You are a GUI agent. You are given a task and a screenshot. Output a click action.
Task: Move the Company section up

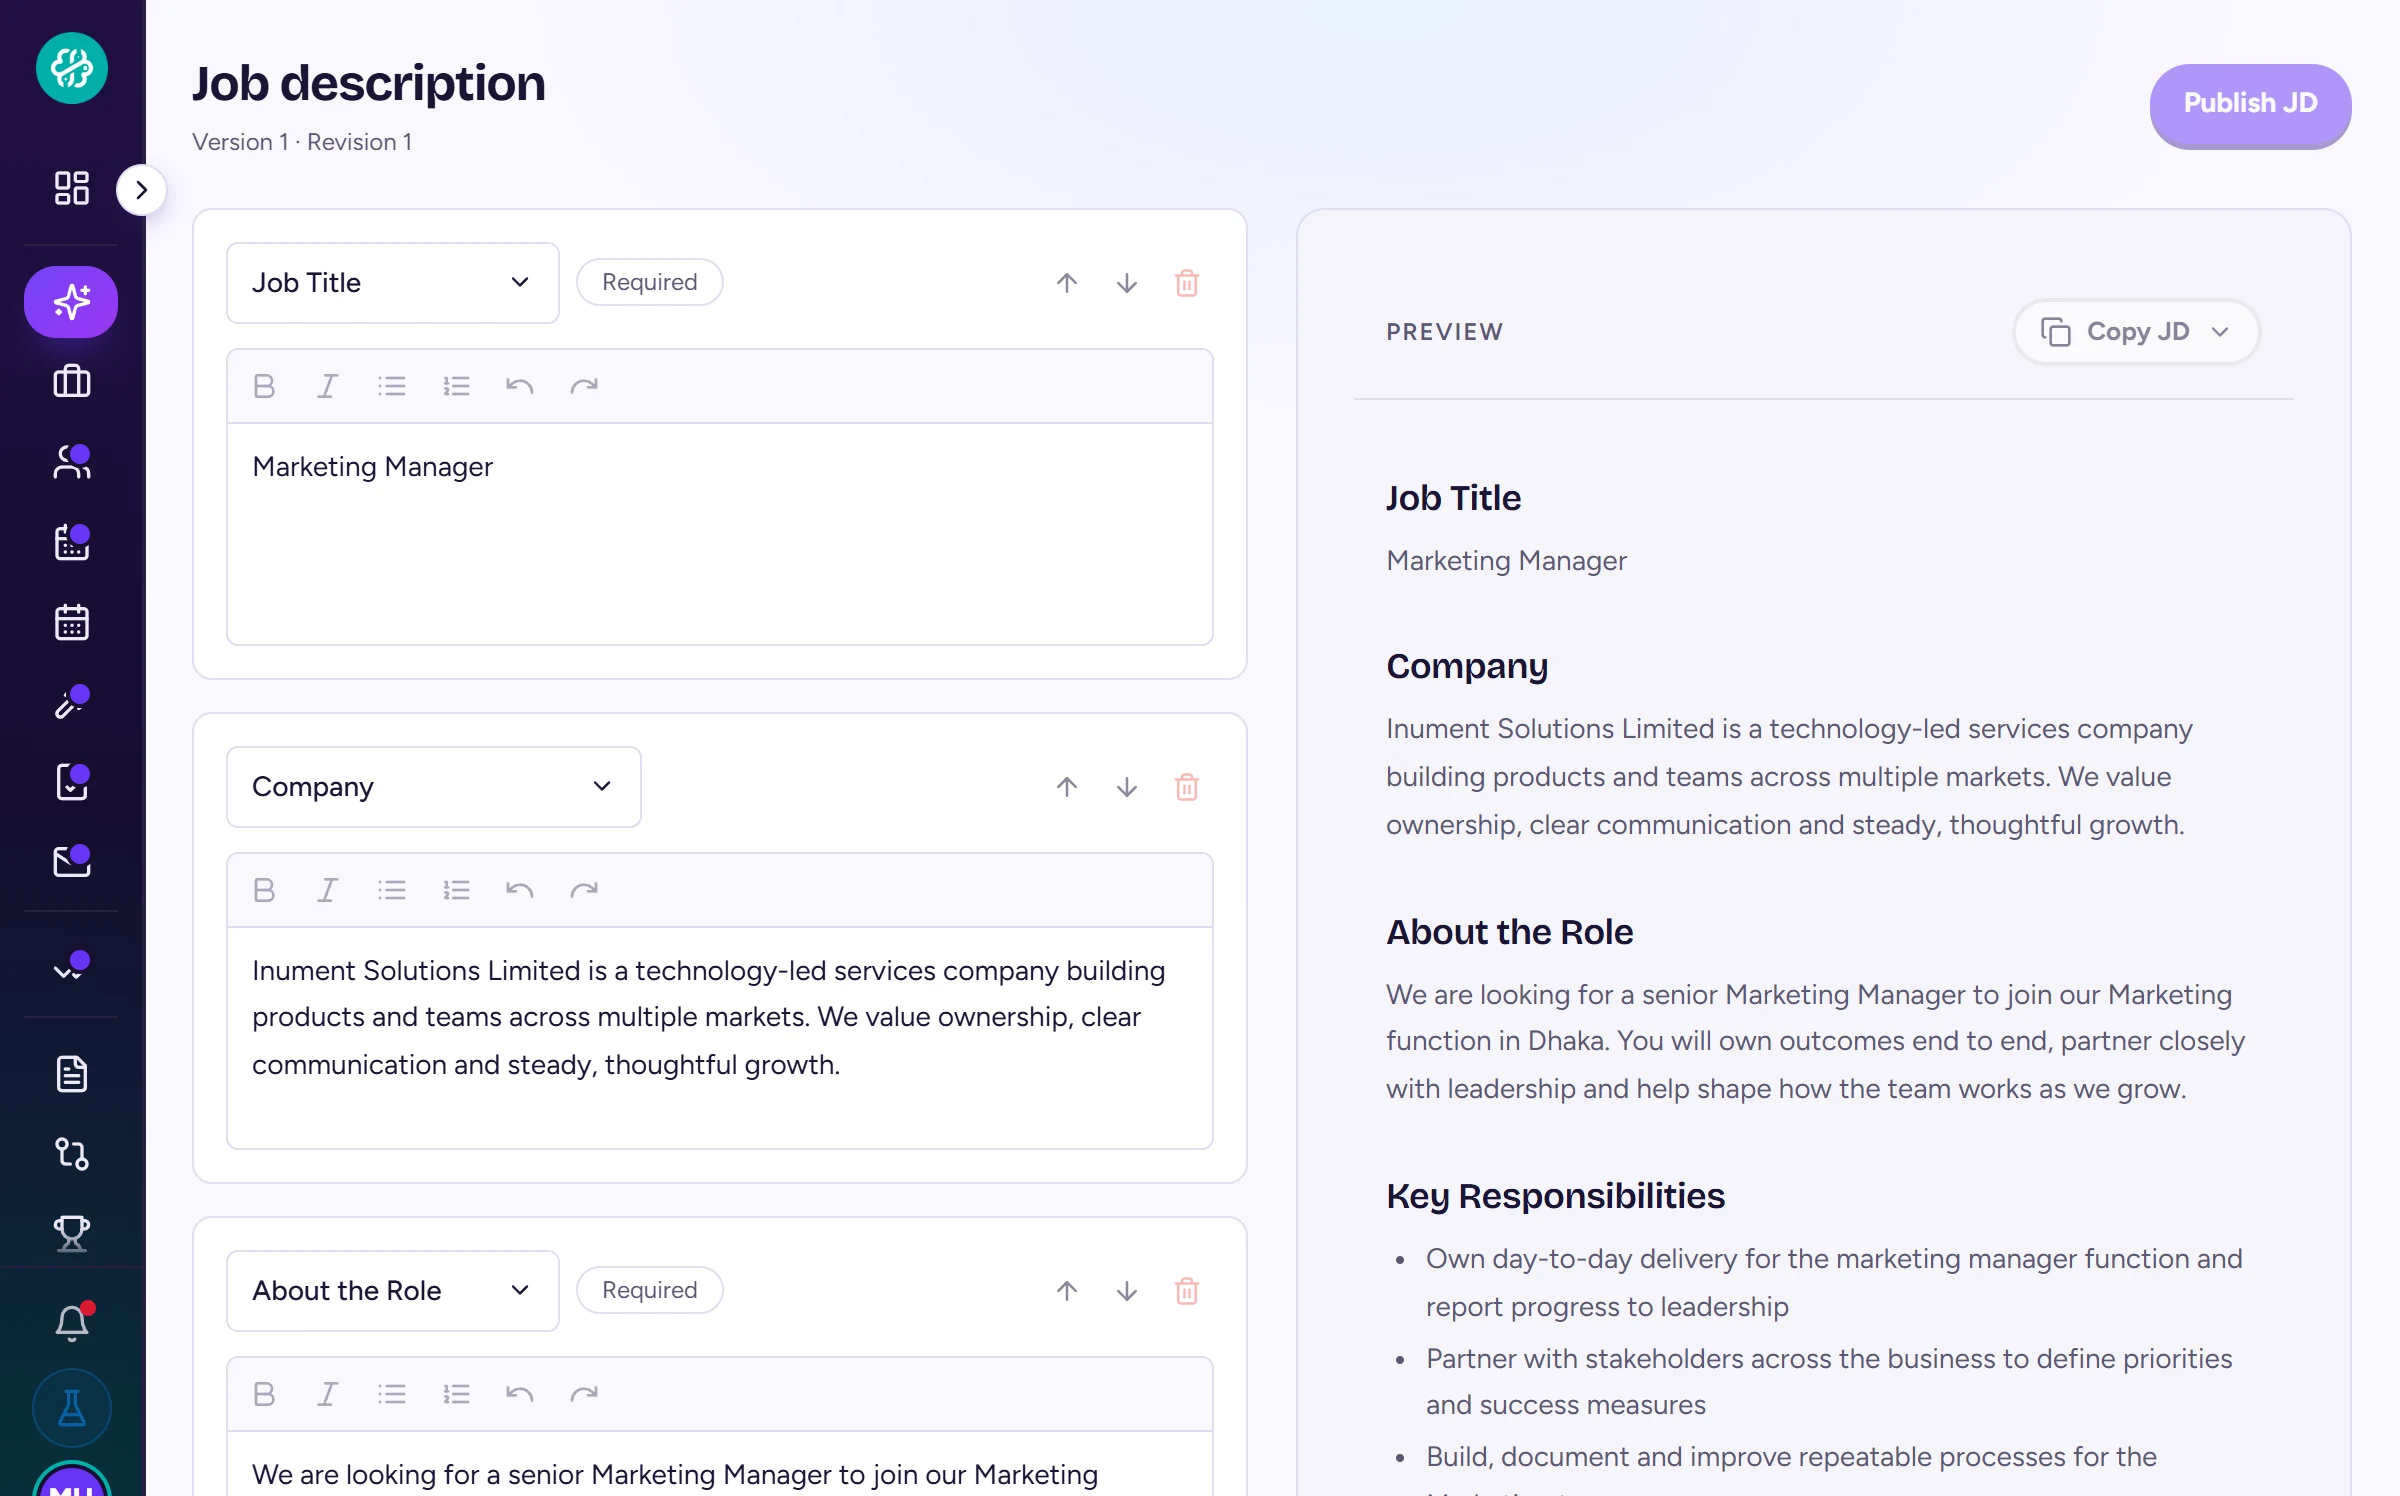tap(1067, 787)
